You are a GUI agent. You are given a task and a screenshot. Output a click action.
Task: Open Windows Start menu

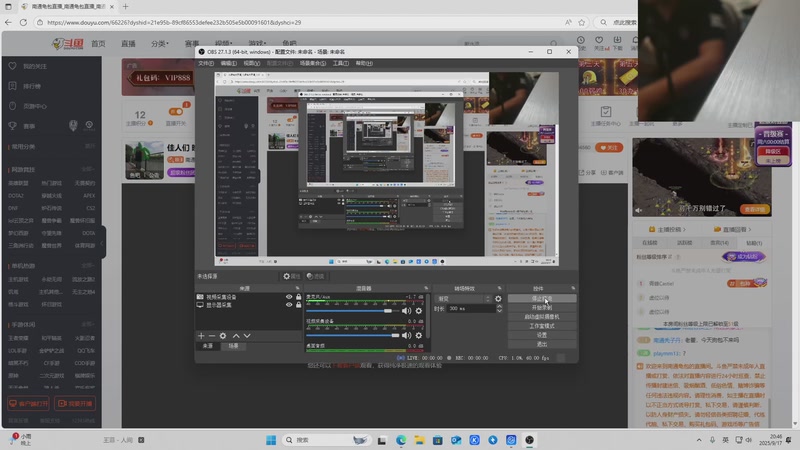[271, 440]
